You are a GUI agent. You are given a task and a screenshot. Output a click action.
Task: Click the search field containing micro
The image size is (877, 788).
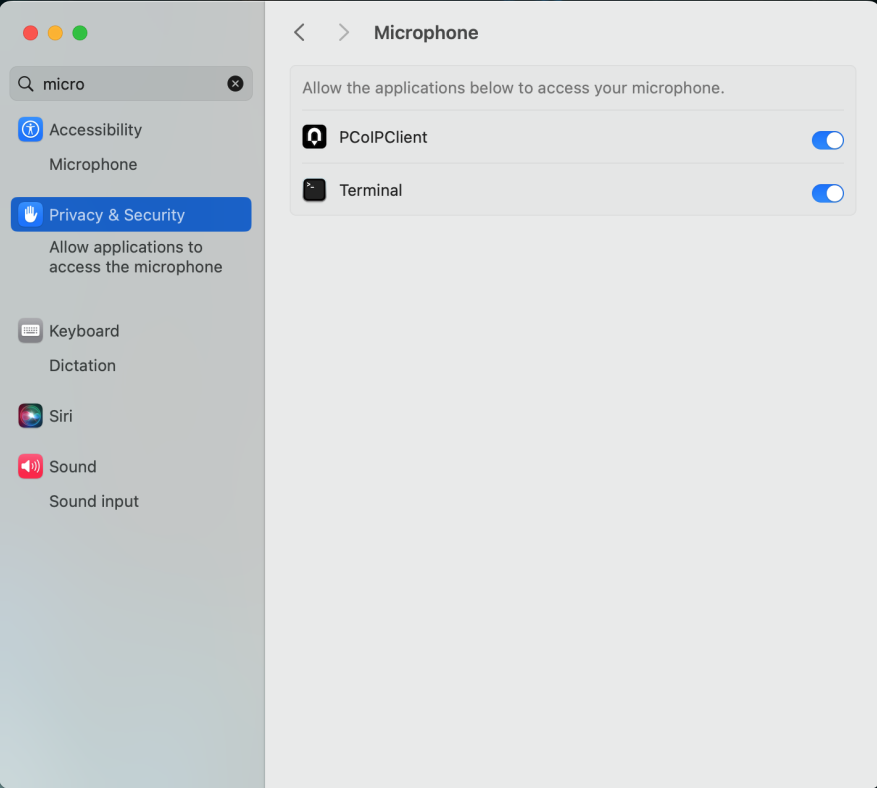pos(131,84)
